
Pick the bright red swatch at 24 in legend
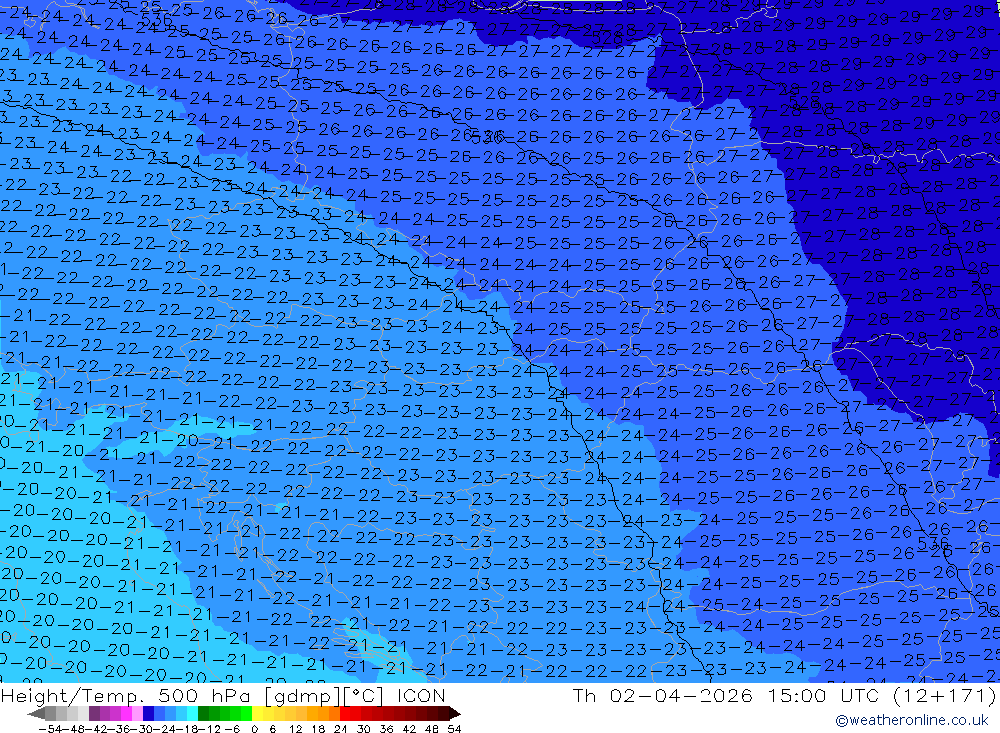pos(345,713)
